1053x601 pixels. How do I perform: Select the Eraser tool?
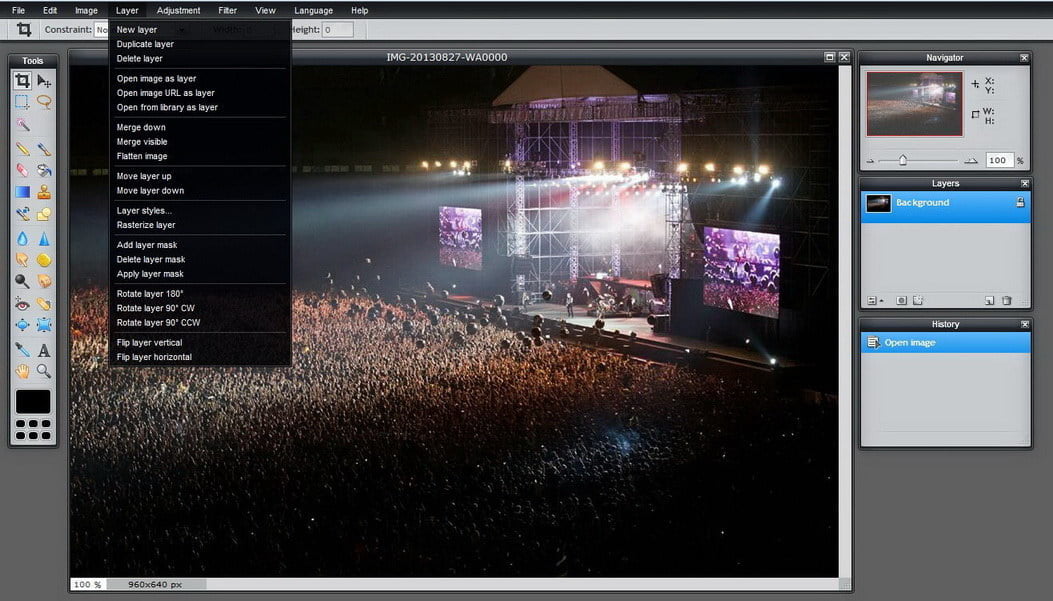pos(22,170)
